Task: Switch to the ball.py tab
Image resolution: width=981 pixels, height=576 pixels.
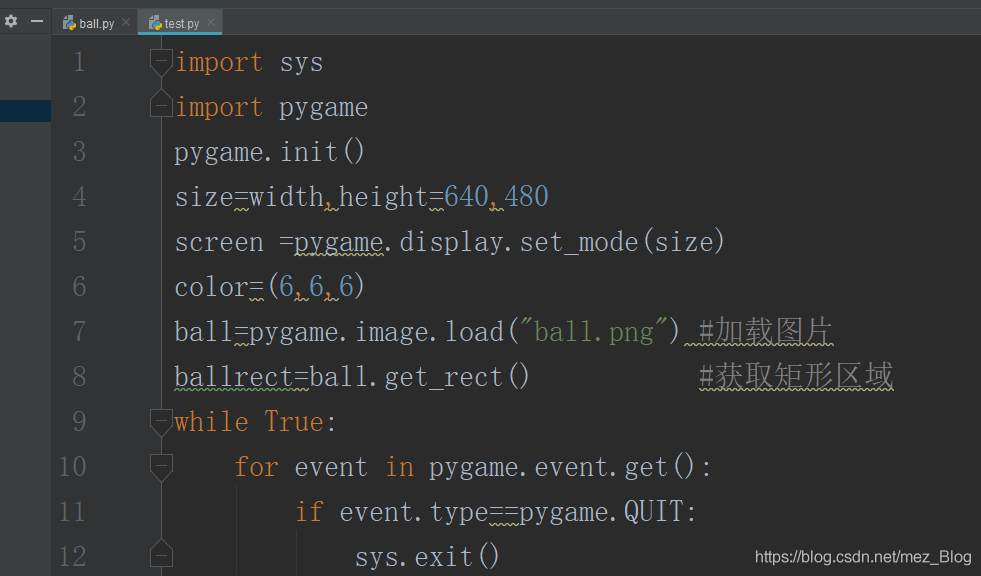Action: point(95,21)
